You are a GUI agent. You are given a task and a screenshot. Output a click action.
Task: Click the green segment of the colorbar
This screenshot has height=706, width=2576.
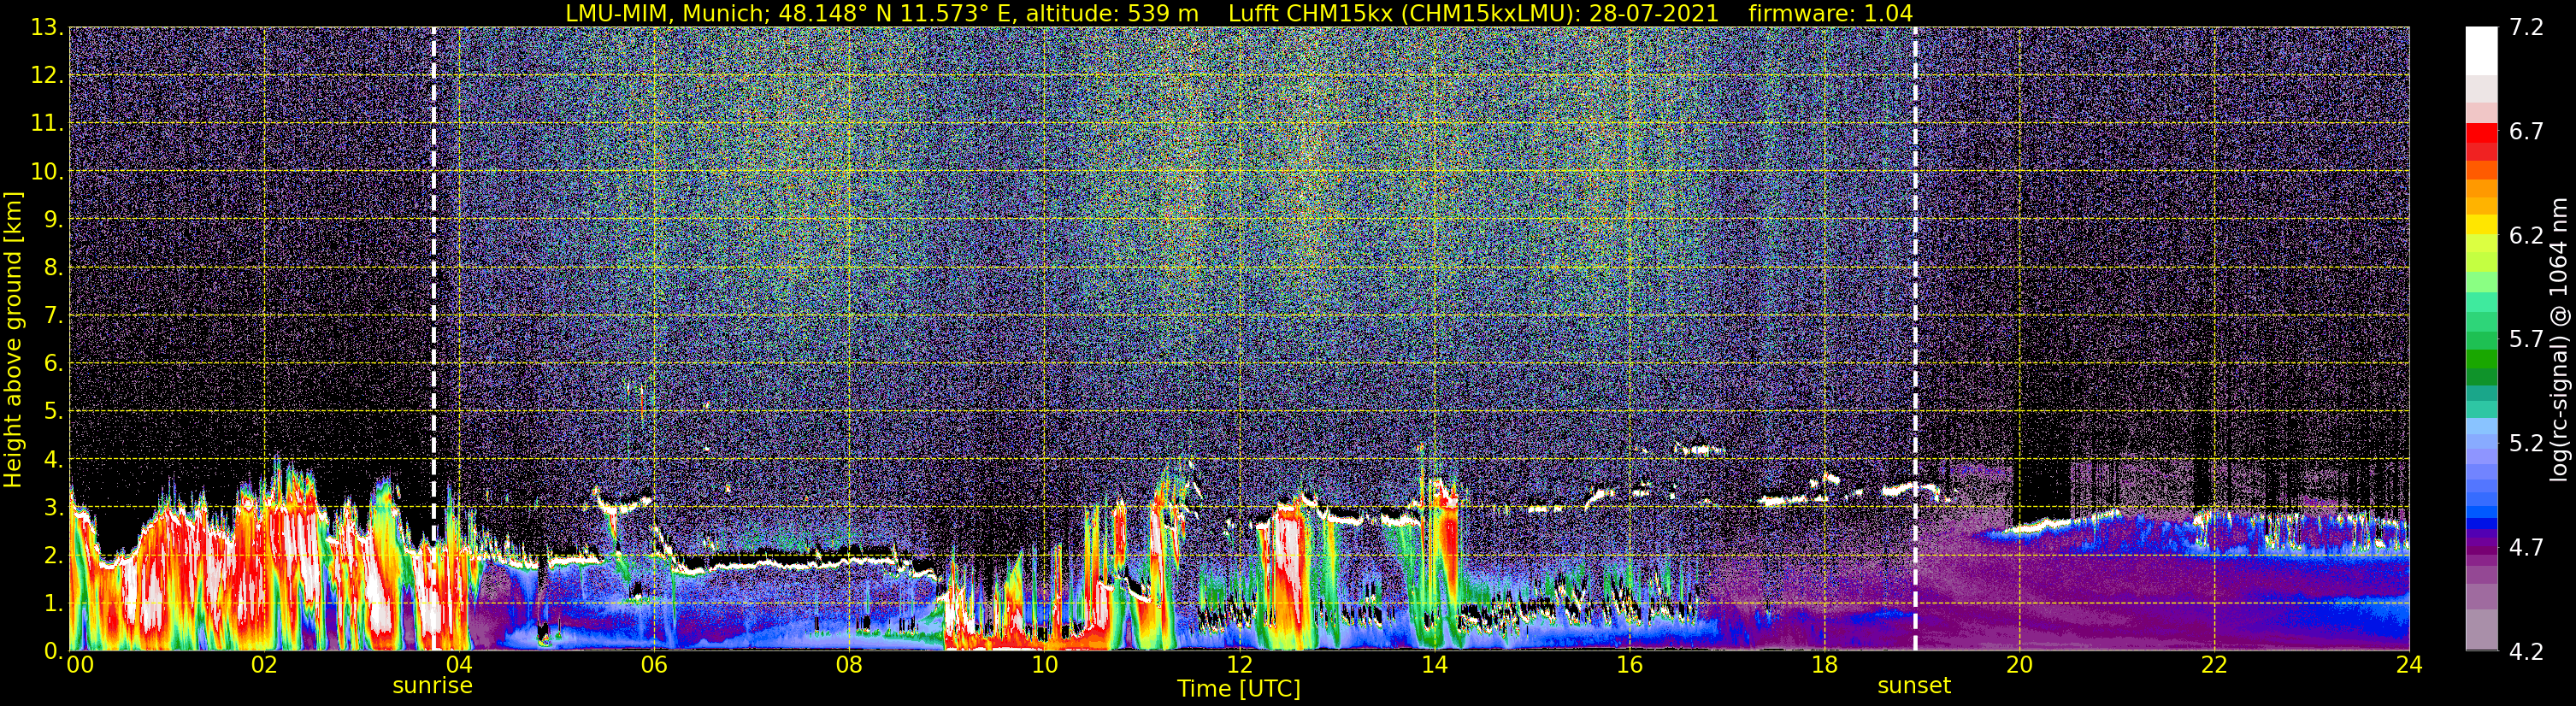point(2482,360)
